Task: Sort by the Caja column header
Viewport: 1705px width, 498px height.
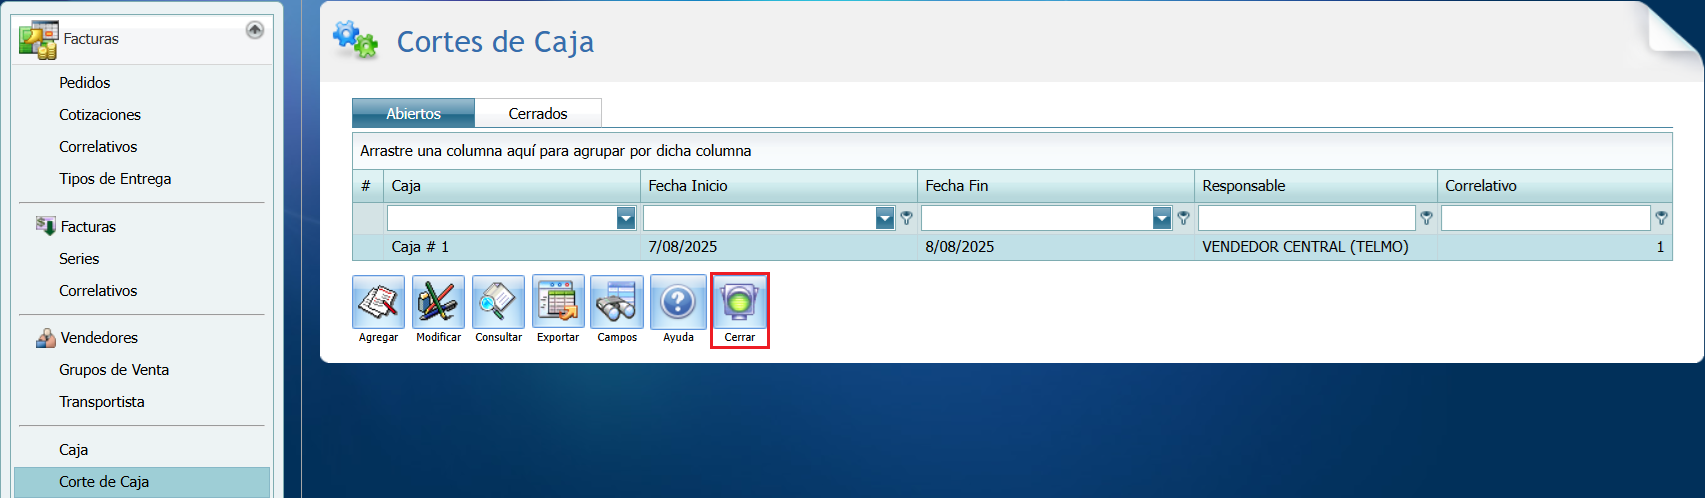Action: [511, 186]
